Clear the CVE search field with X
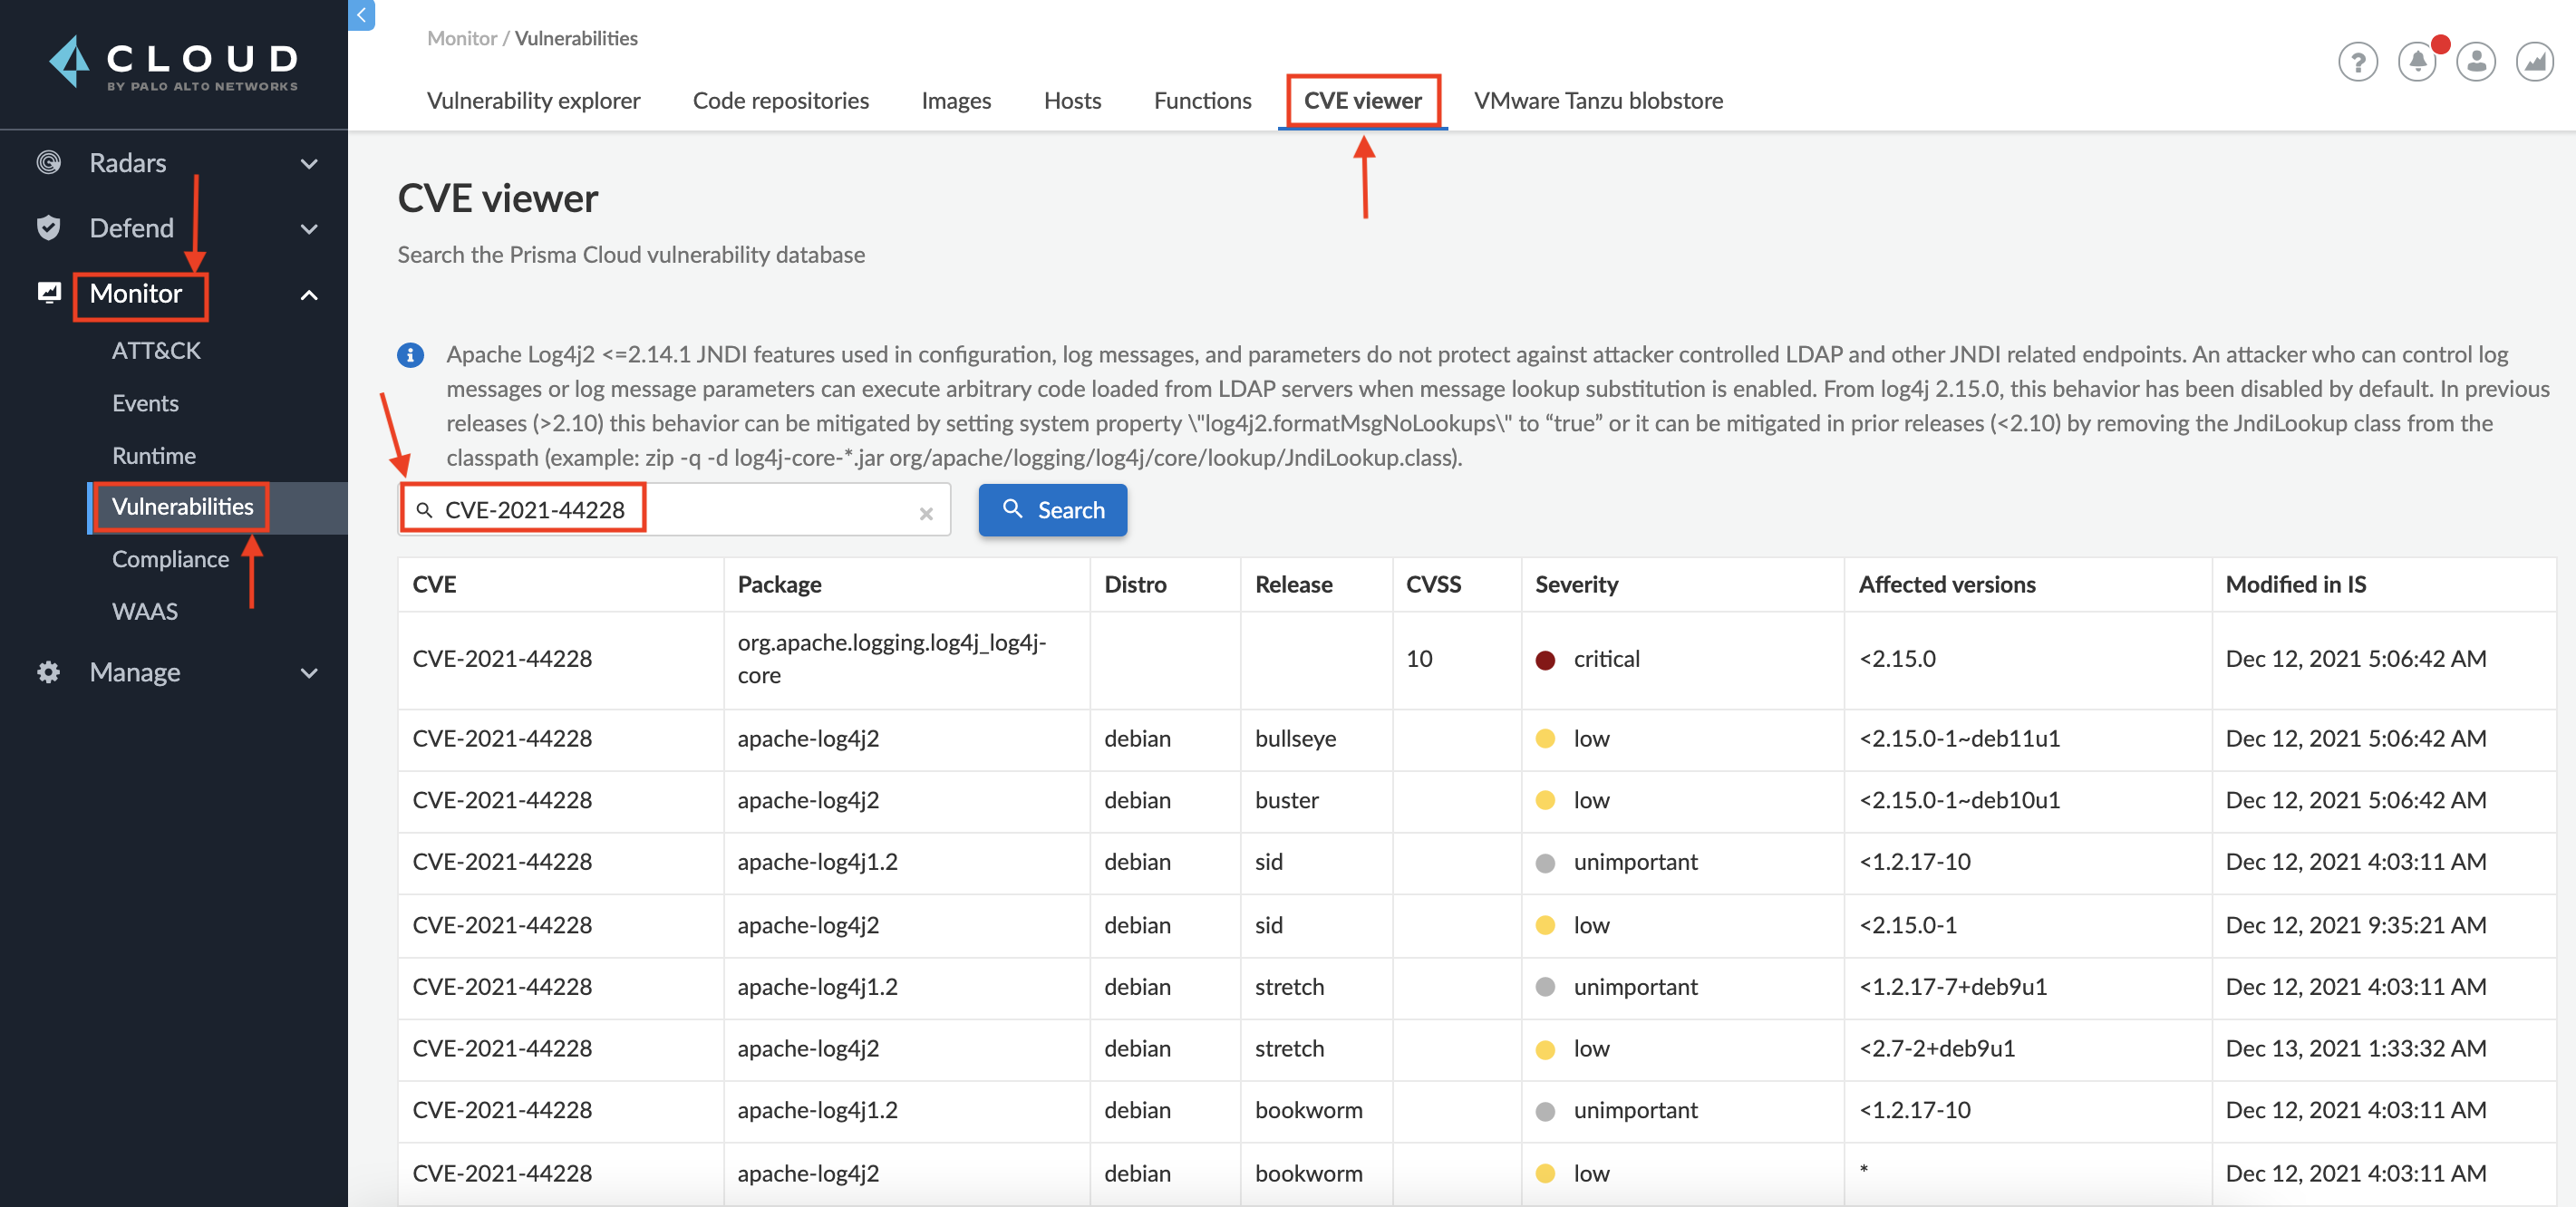The height and width of the screenshot is (1207, 2576). tap(926, 513)
